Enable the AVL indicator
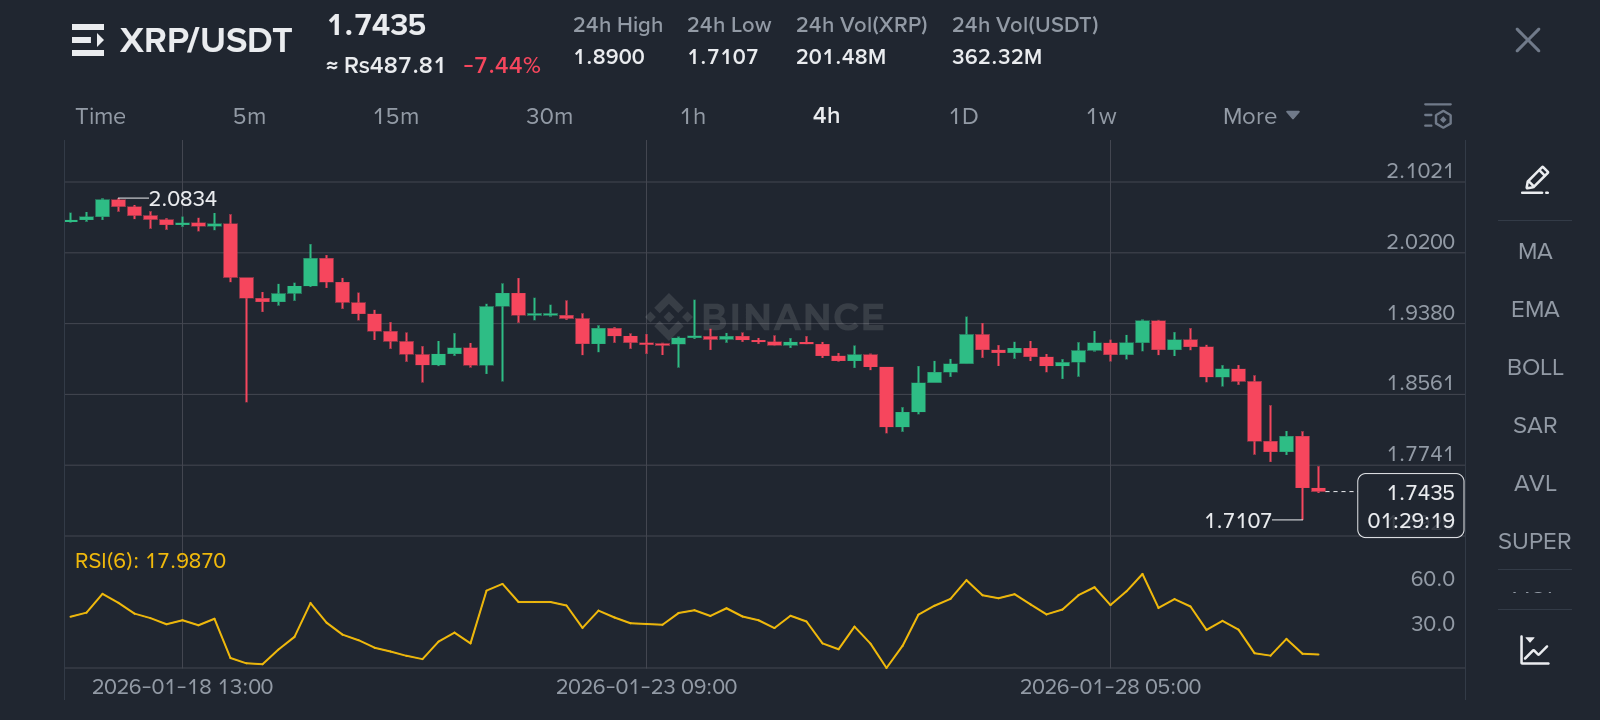This screenshot has height=720, width=1600. coord(1535,483)
